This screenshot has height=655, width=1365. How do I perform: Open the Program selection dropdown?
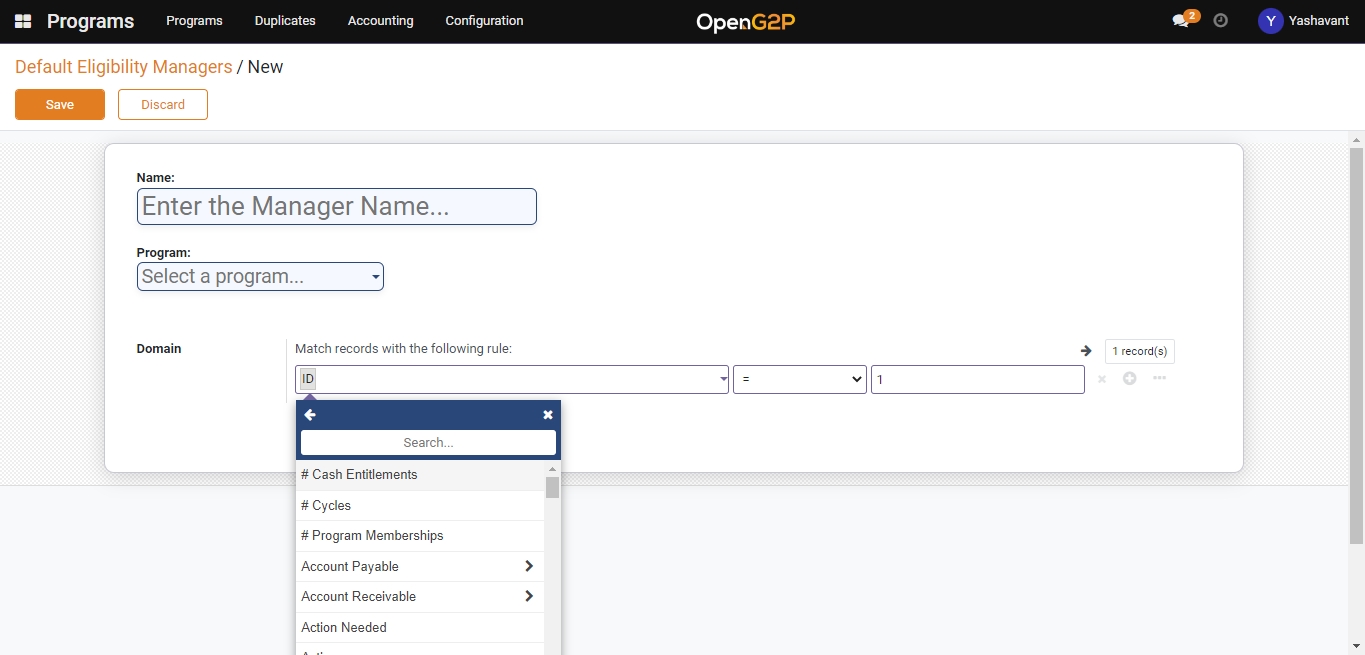(x=260, y=277)
